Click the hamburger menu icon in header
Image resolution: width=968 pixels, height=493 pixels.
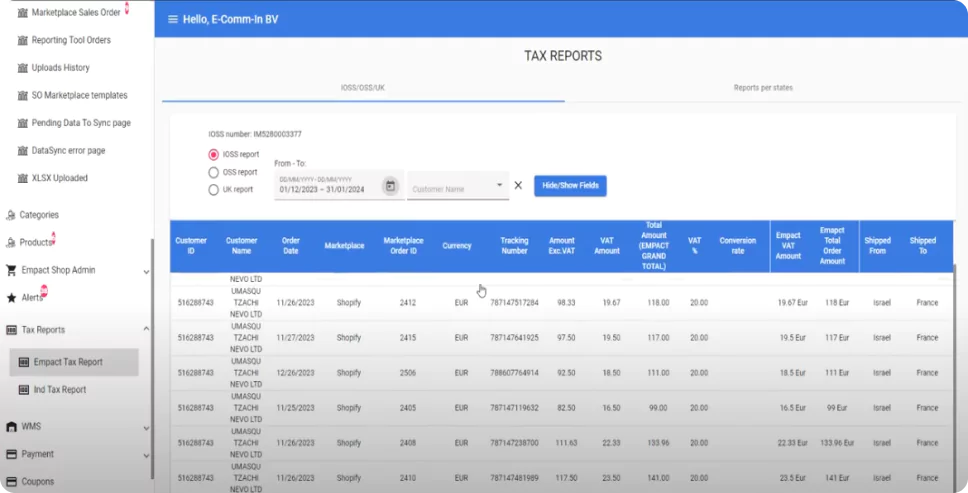(173, 19)
